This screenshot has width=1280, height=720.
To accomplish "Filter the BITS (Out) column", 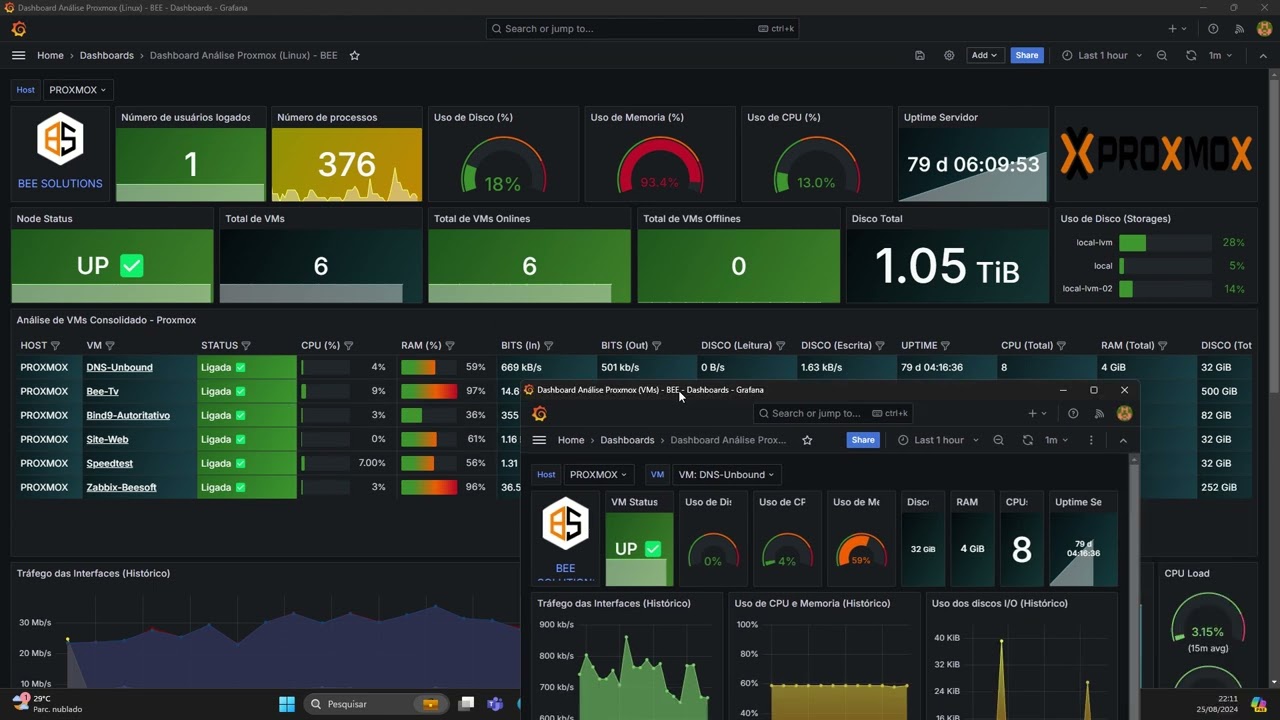I will pos(658,346).
